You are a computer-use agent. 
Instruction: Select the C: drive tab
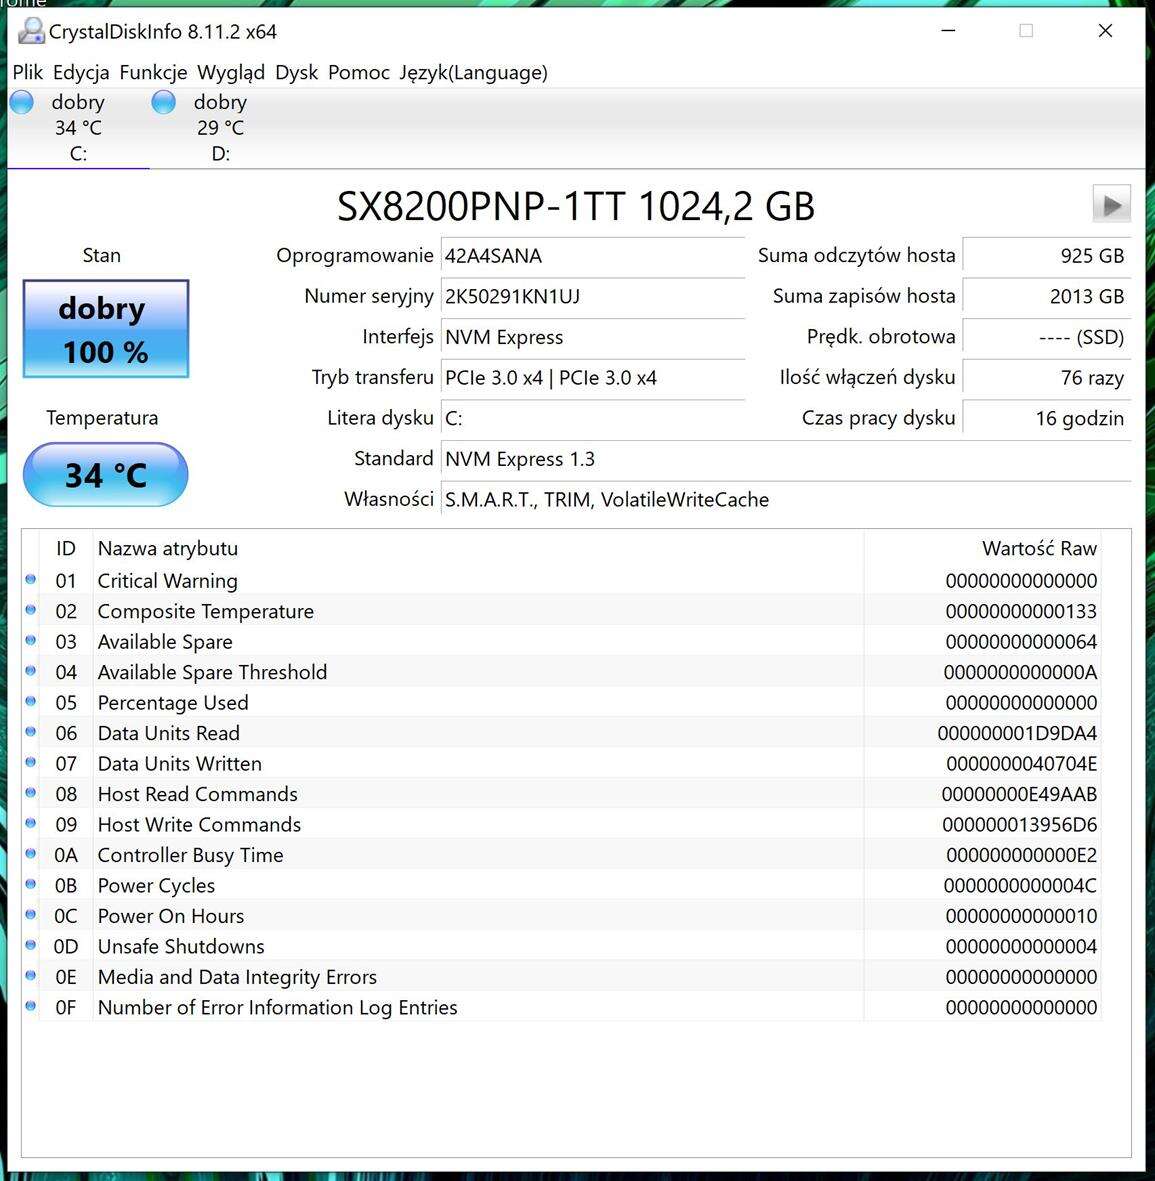coord(78,128)
